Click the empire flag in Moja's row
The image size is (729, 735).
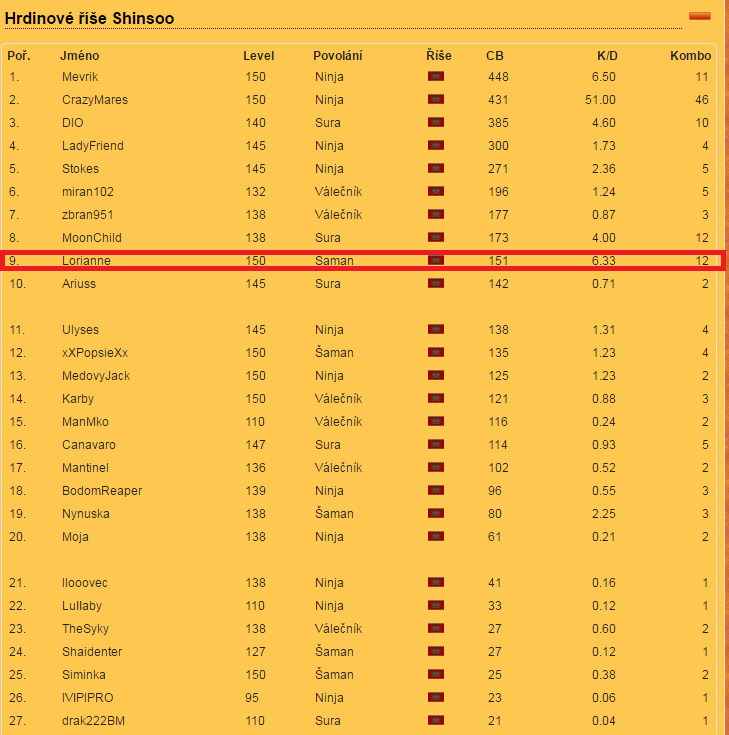(436, 537)
